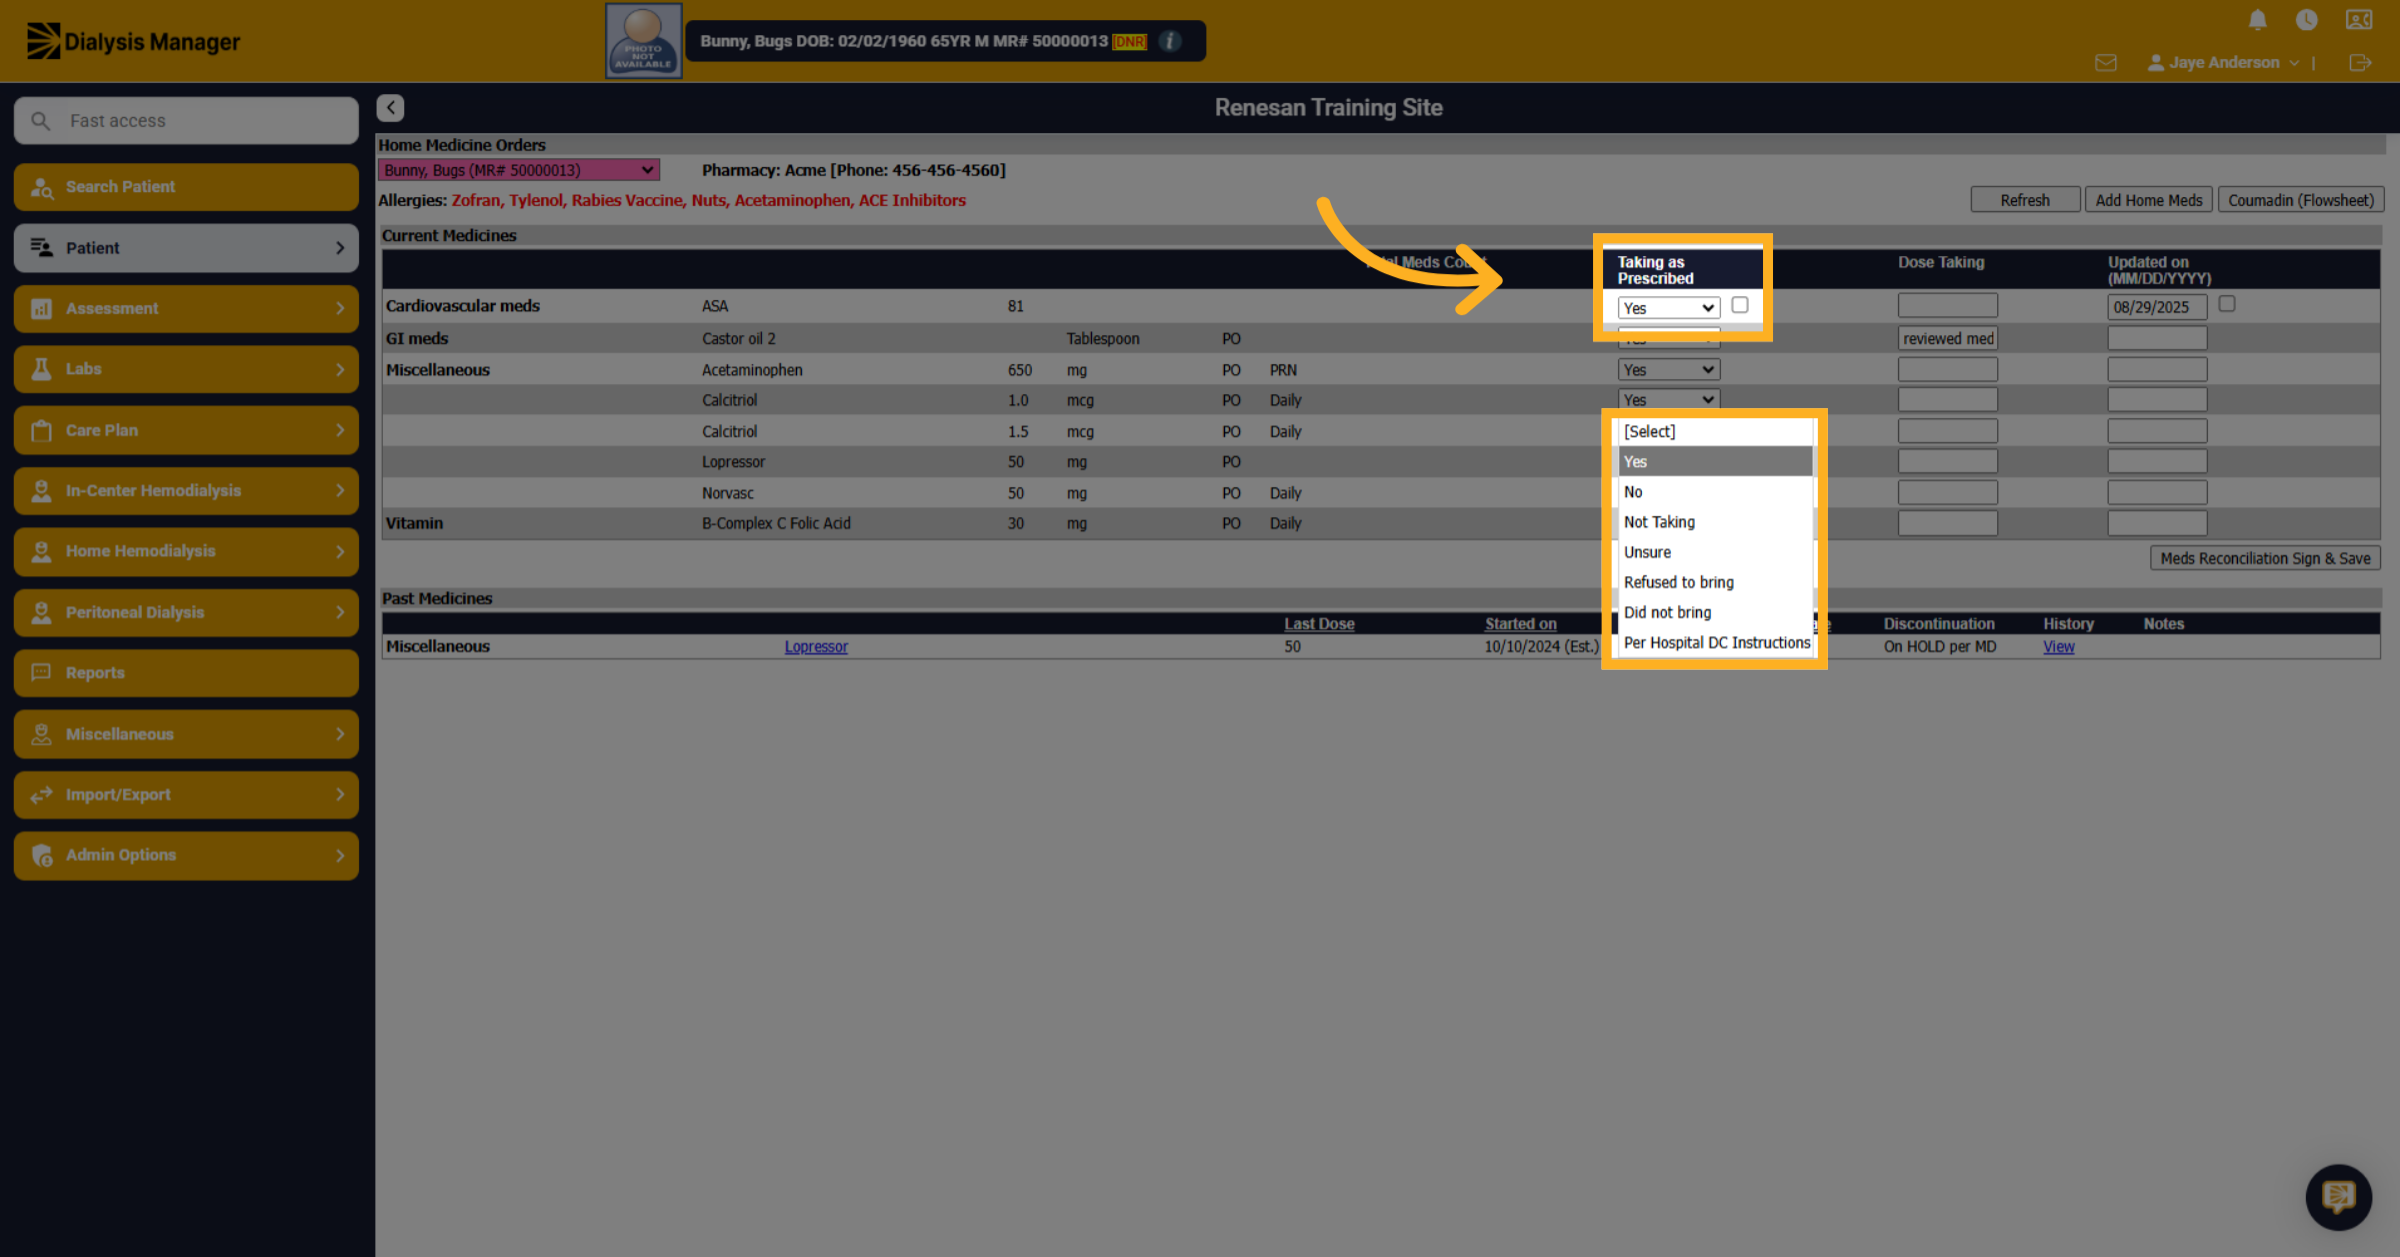Click Add Home Meds button
The image size is (2400, 1257).
click(x=2149, y=200)
